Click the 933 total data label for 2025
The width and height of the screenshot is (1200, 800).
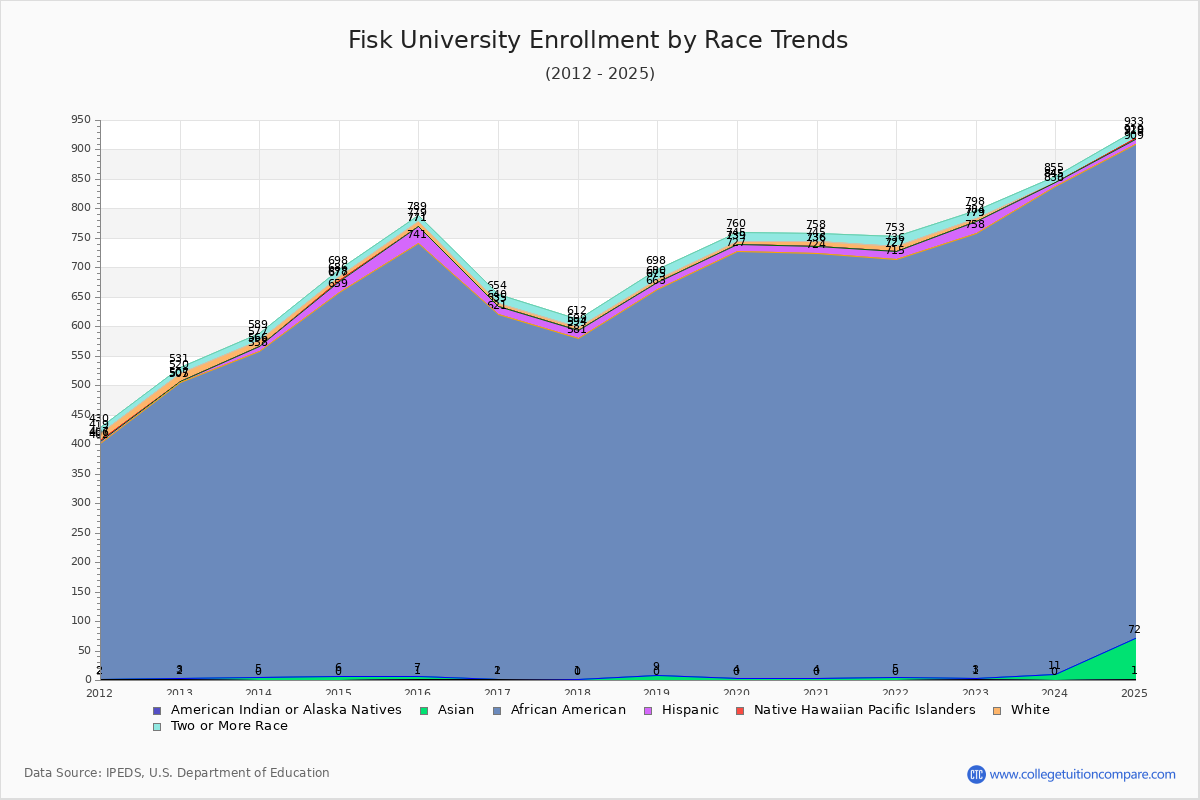1134,122
